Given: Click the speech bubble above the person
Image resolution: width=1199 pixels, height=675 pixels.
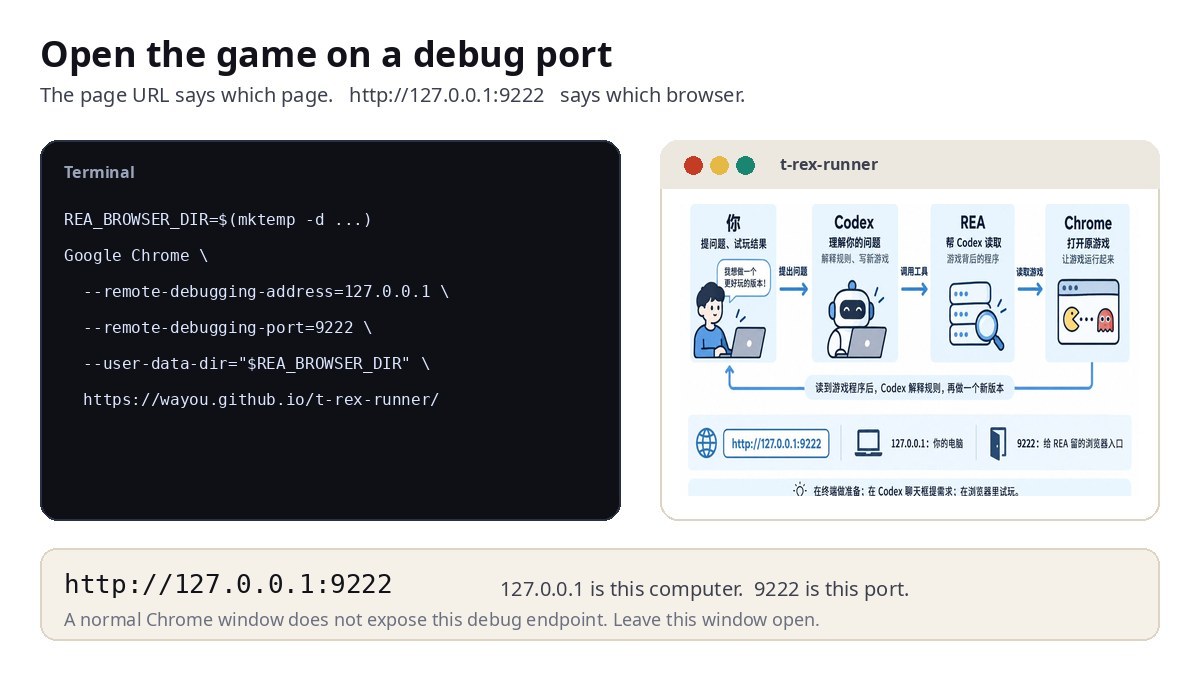Looking at the screenshot, I should tap(743, 277).
